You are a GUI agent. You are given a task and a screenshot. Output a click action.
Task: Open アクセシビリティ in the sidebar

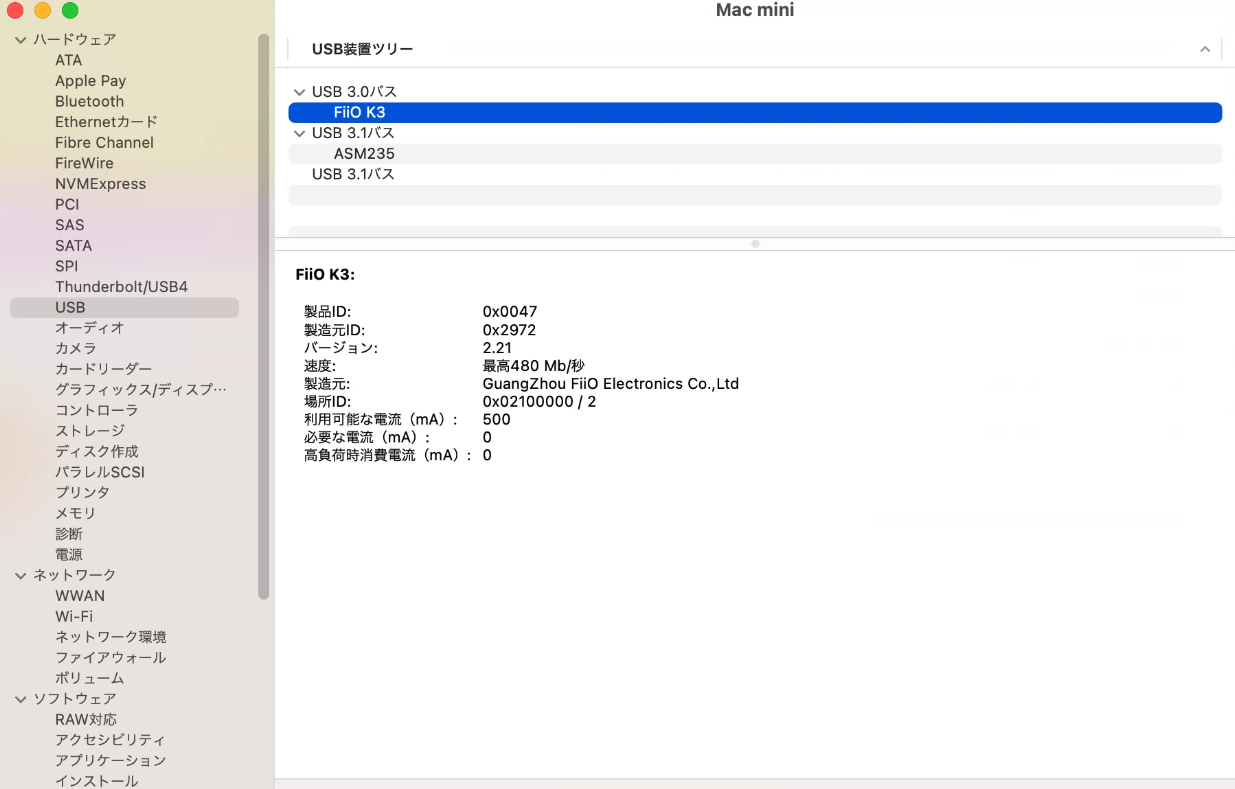point(110,740)
